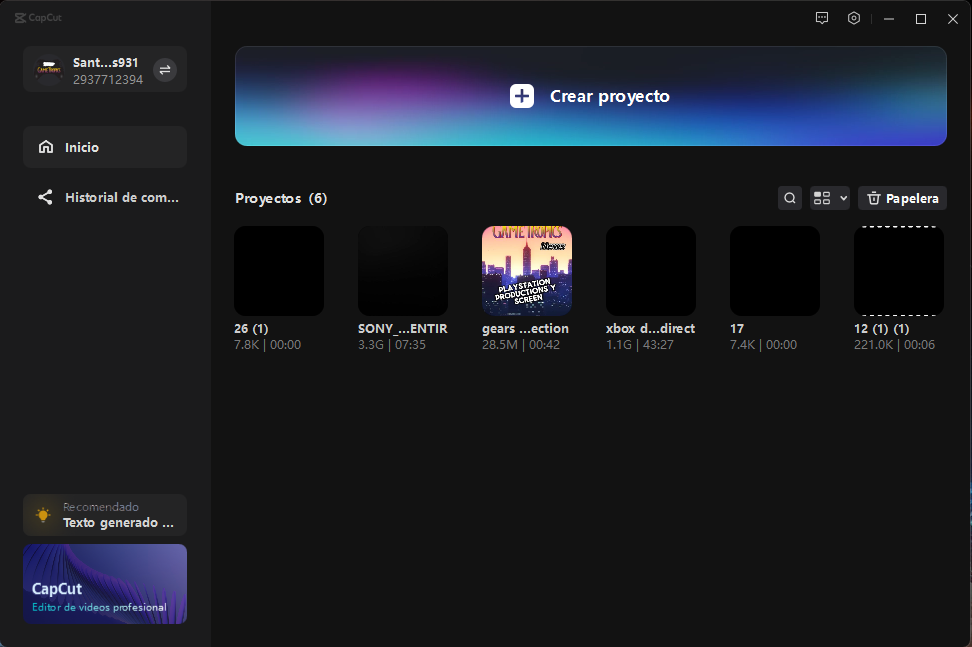
Task: Open the feedback chat bubble icon
Action: click(x=822, y=18)
